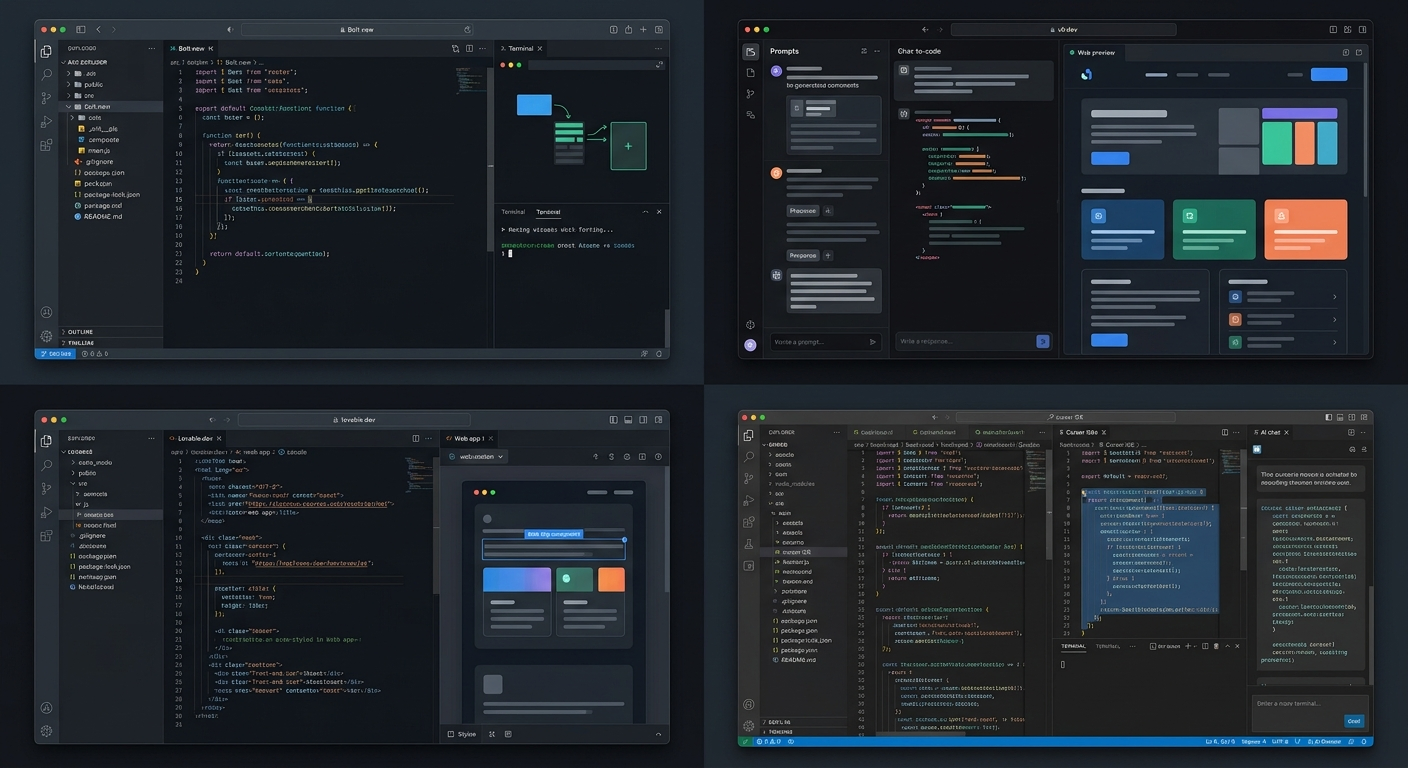Open Run and Debug in Bolt.new window

pos(46,122)
